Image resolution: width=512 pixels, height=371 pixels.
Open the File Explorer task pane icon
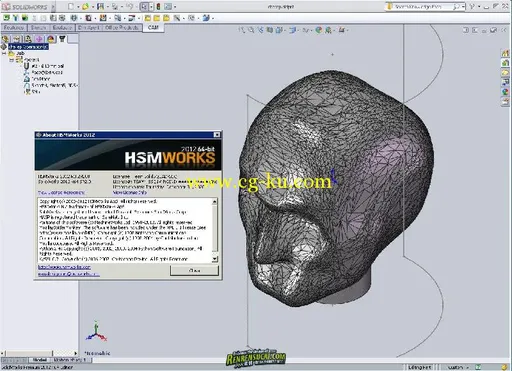coord(505,72)
